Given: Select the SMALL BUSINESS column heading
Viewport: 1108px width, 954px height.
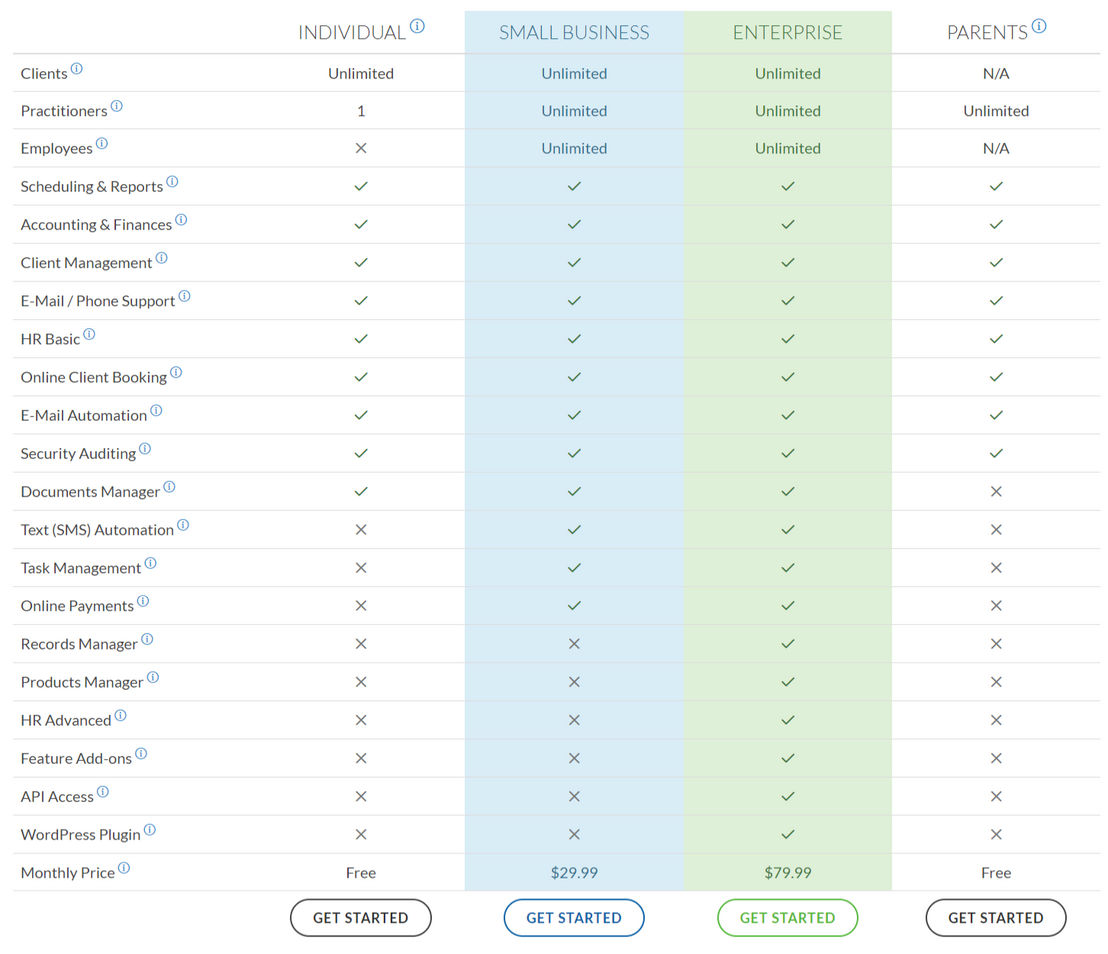Looking at the screenshot, I should click(574, 33).
